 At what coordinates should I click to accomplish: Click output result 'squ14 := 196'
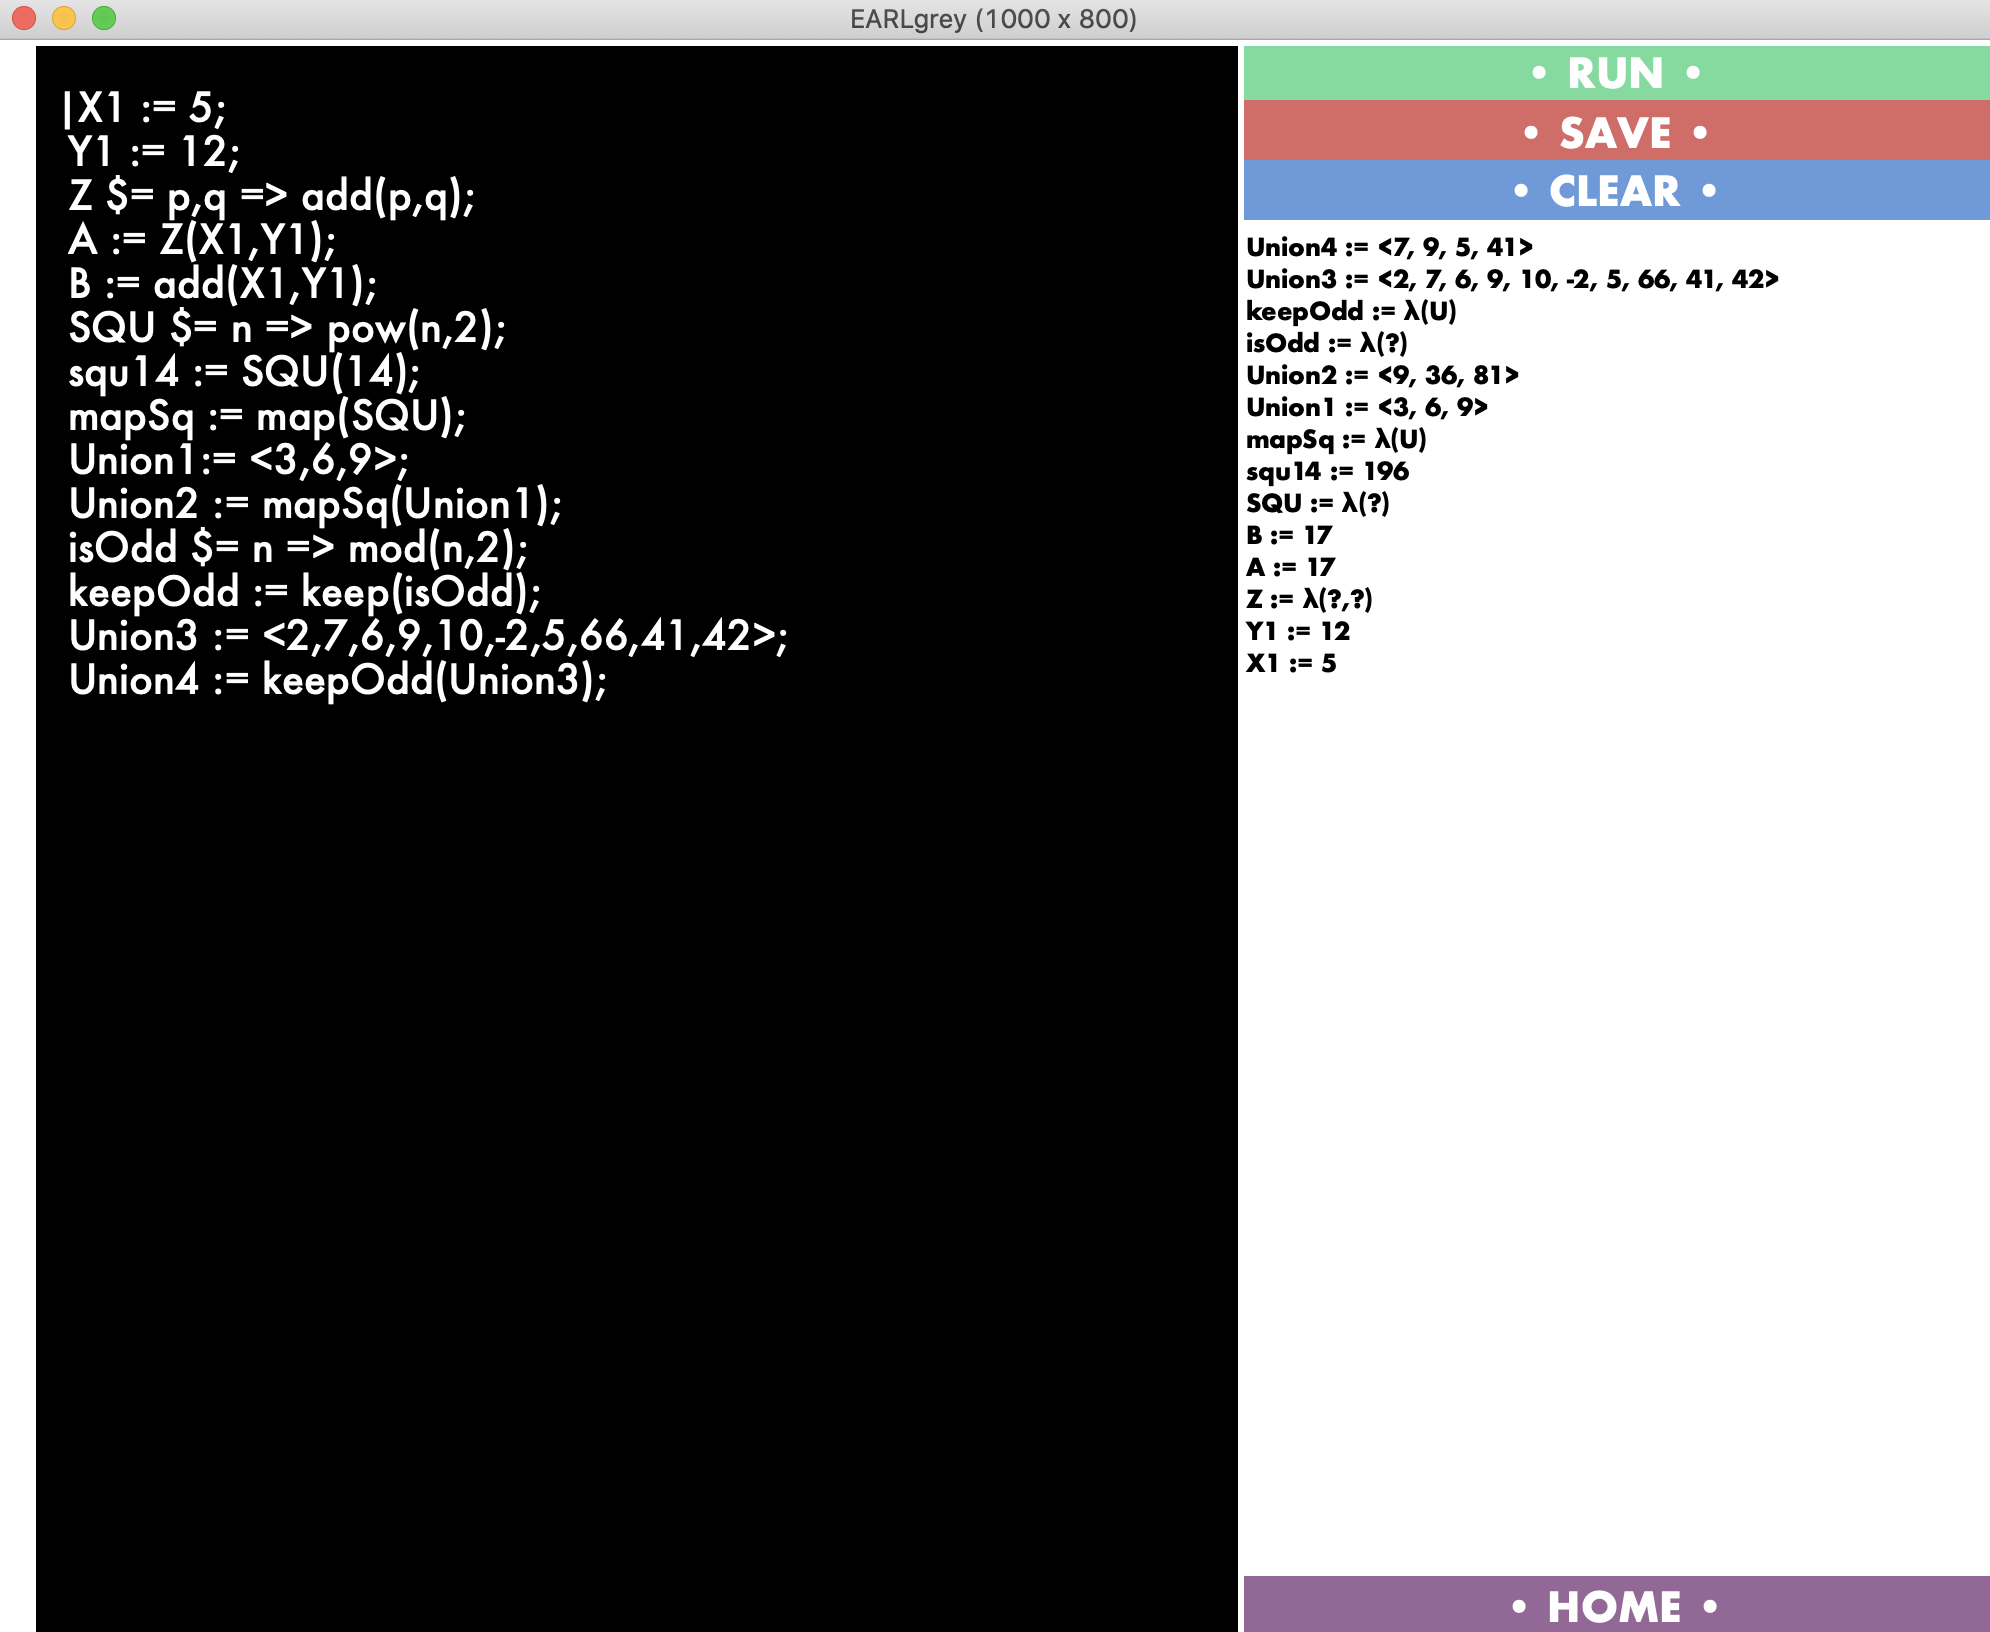tap(1326, 471)
